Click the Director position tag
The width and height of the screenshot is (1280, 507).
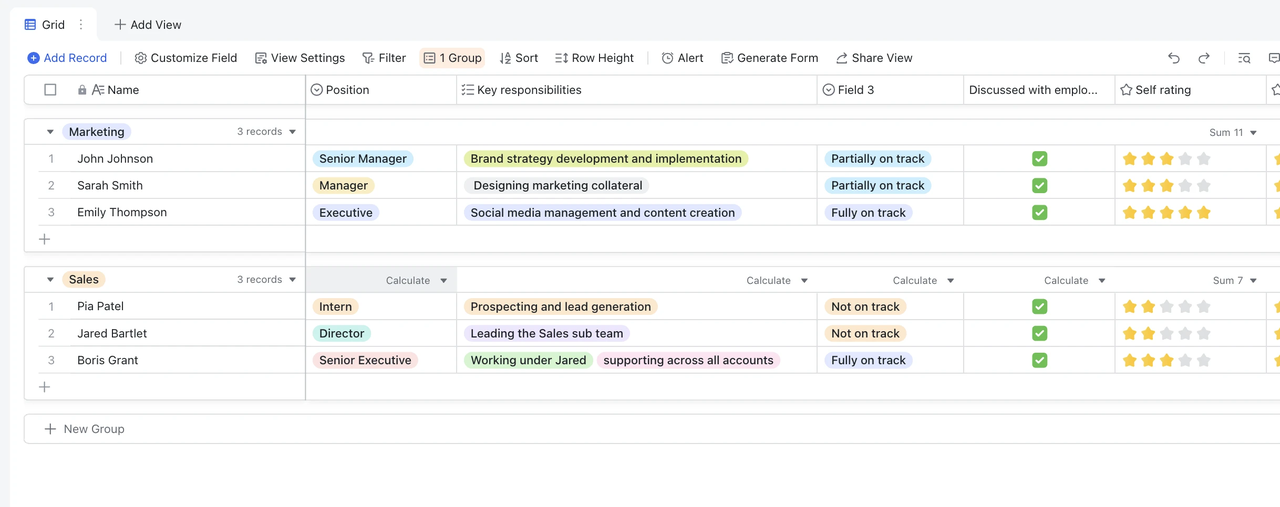click(342, 334)
